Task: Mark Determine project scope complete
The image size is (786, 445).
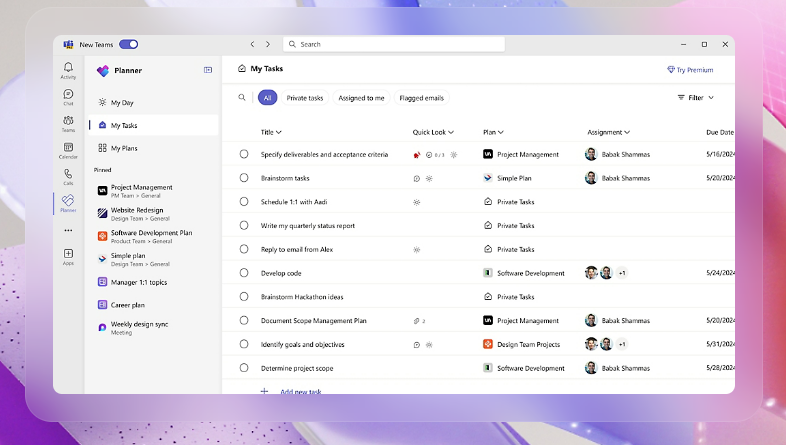Action: click(244, 368)
